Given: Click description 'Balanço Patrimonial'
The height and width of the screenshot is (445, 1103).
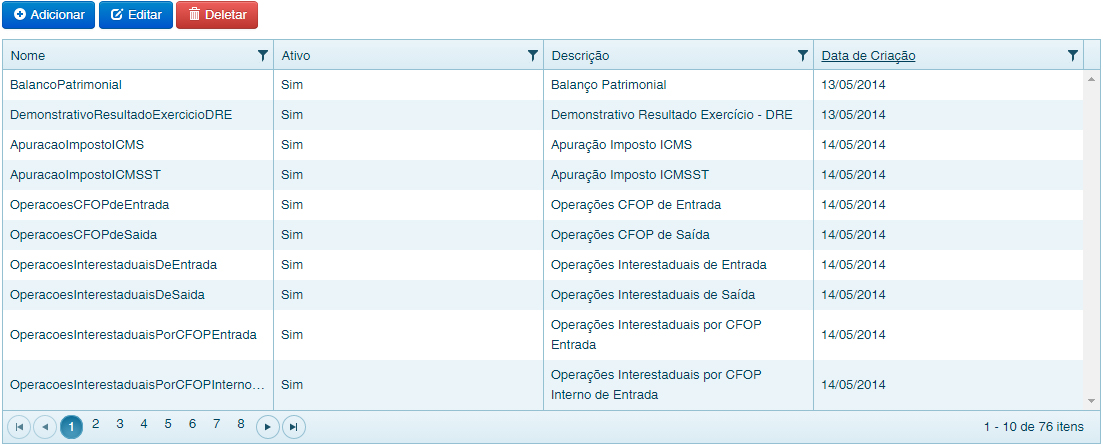Looking at the screenshot, I should tap(608, 84).
